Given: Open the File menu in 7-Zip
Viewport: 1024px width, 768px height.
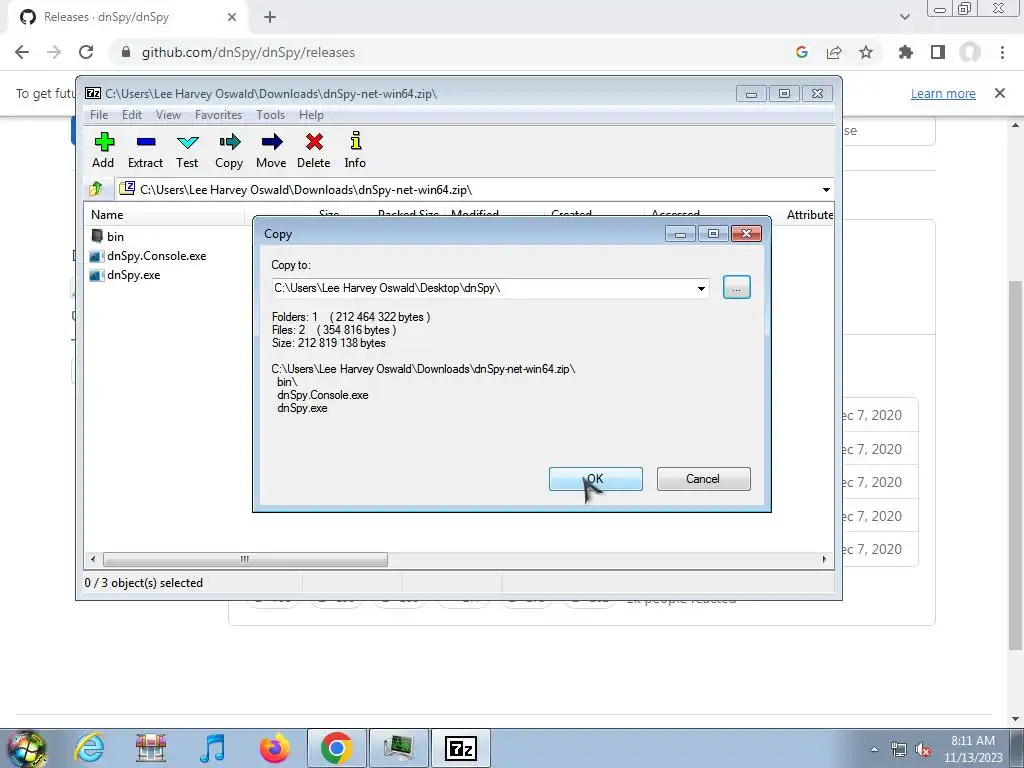Looking at the screenshot, I should (99, 115).
